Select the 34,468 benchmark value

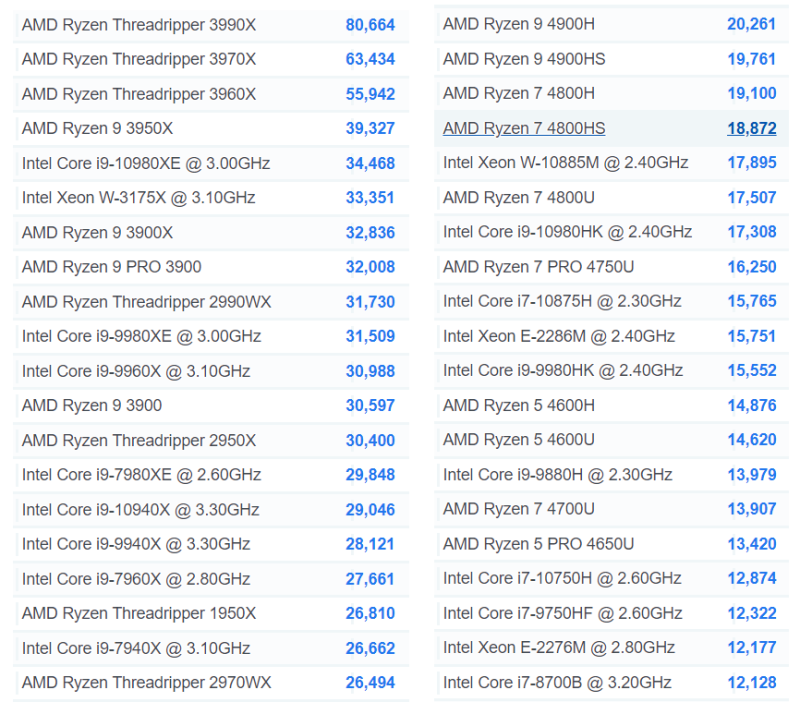[x=370, y=164]
